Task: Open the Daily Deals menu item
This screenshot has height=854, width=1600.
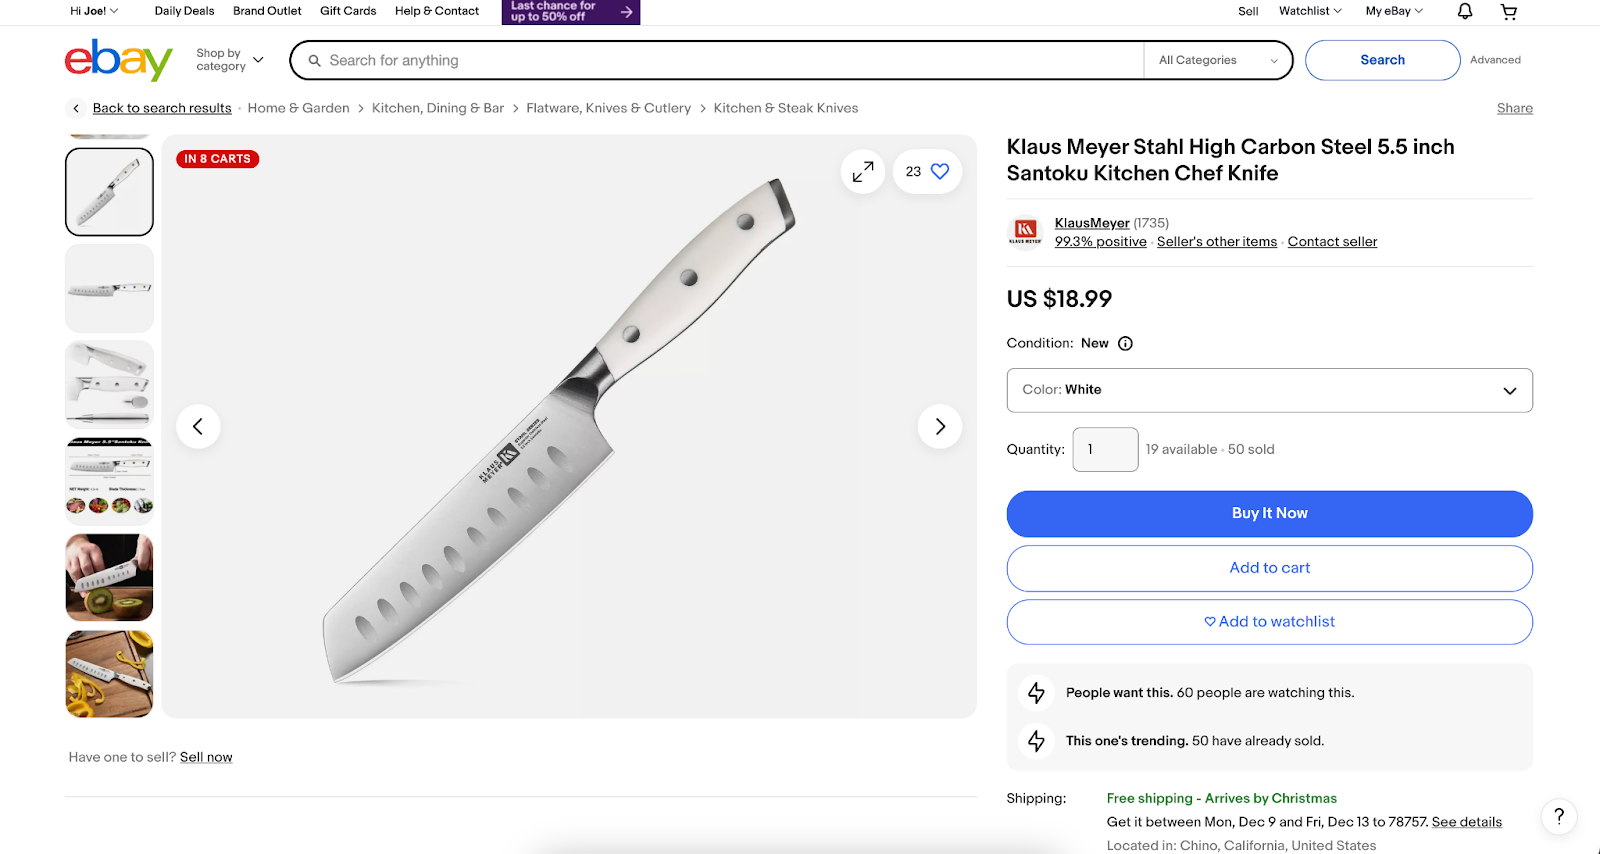Action: [x=184, y=11]
